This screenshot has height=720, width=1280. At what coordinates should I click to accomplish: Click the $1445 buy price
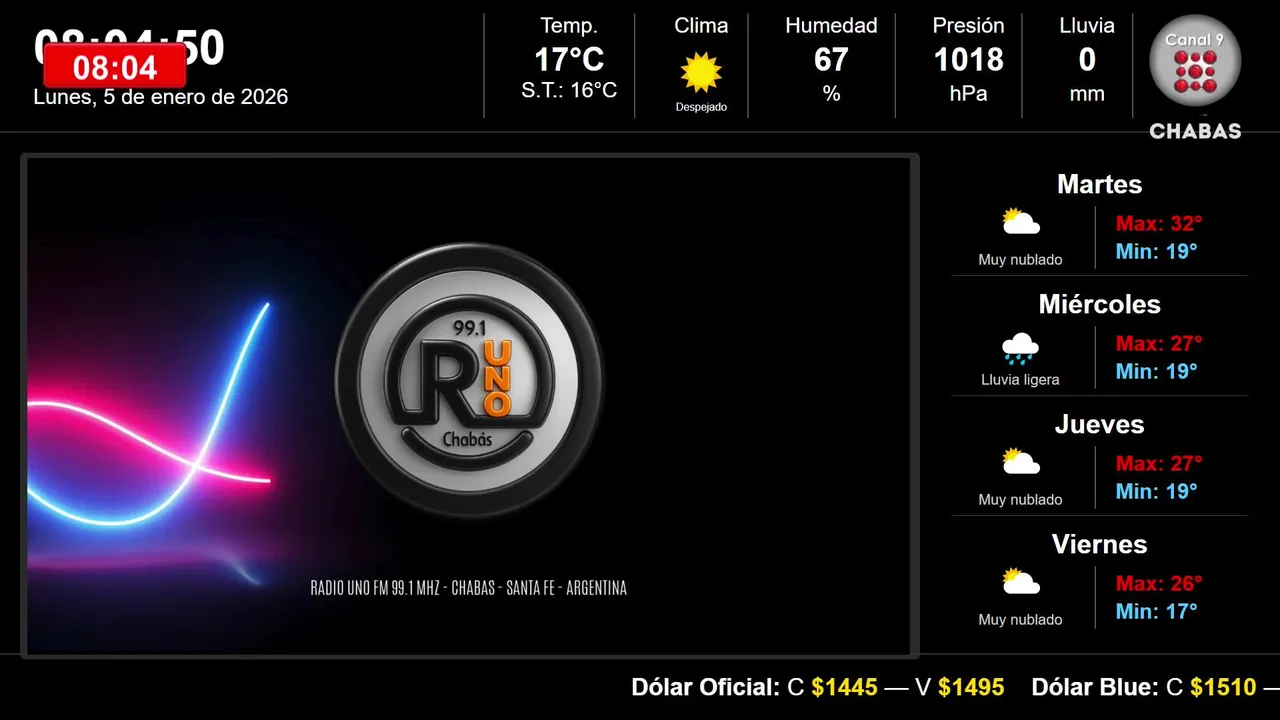point(844,688)
